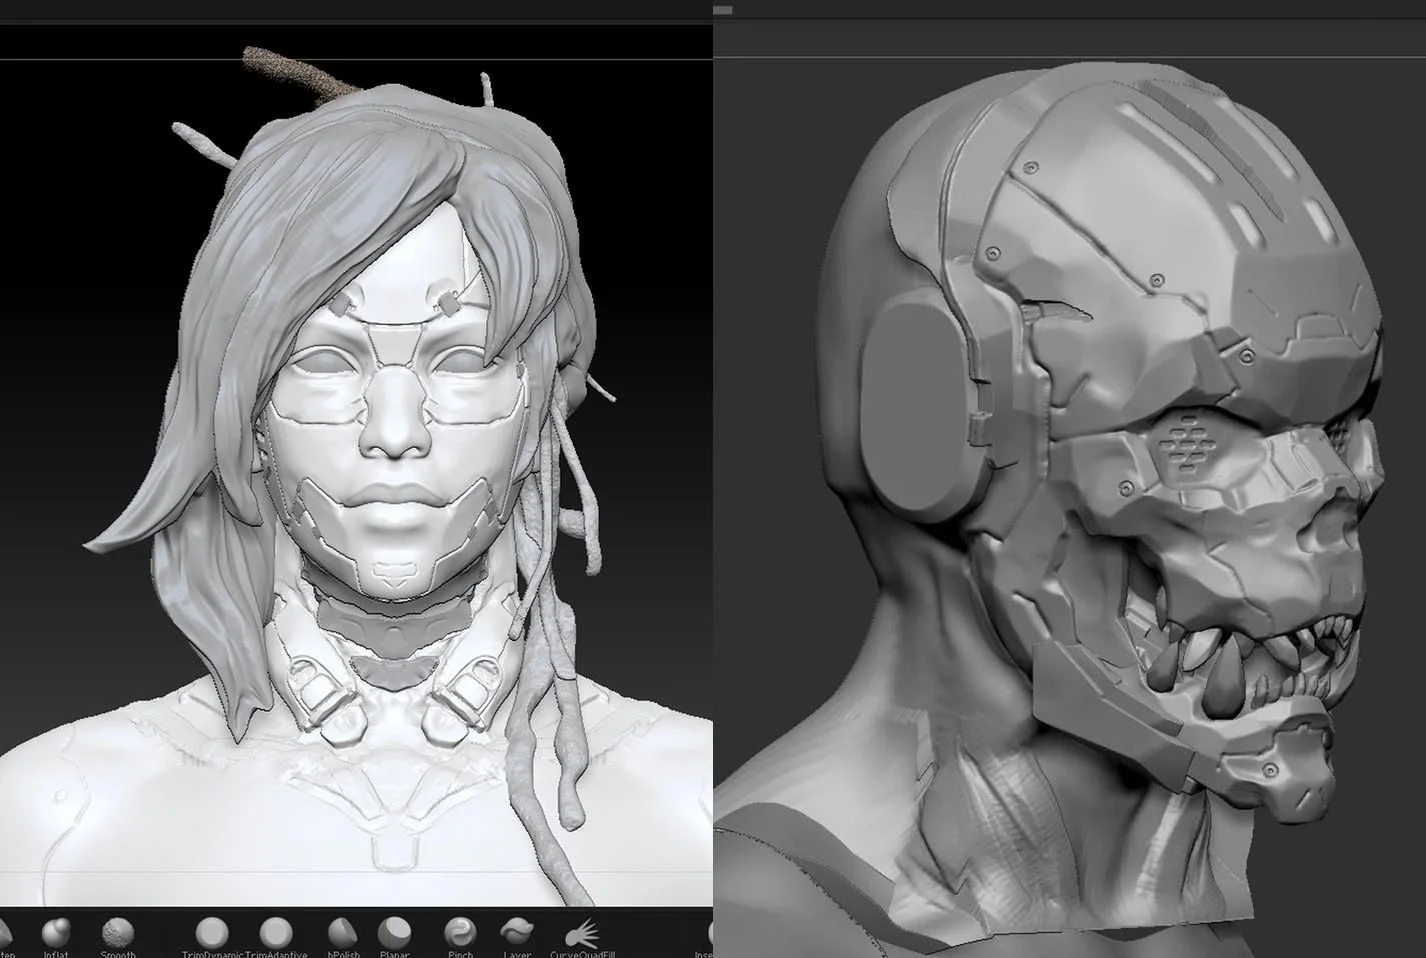Select the TrimAdaptive brush
Screen dimensions: 1426x958
click(x=276, y=935)
